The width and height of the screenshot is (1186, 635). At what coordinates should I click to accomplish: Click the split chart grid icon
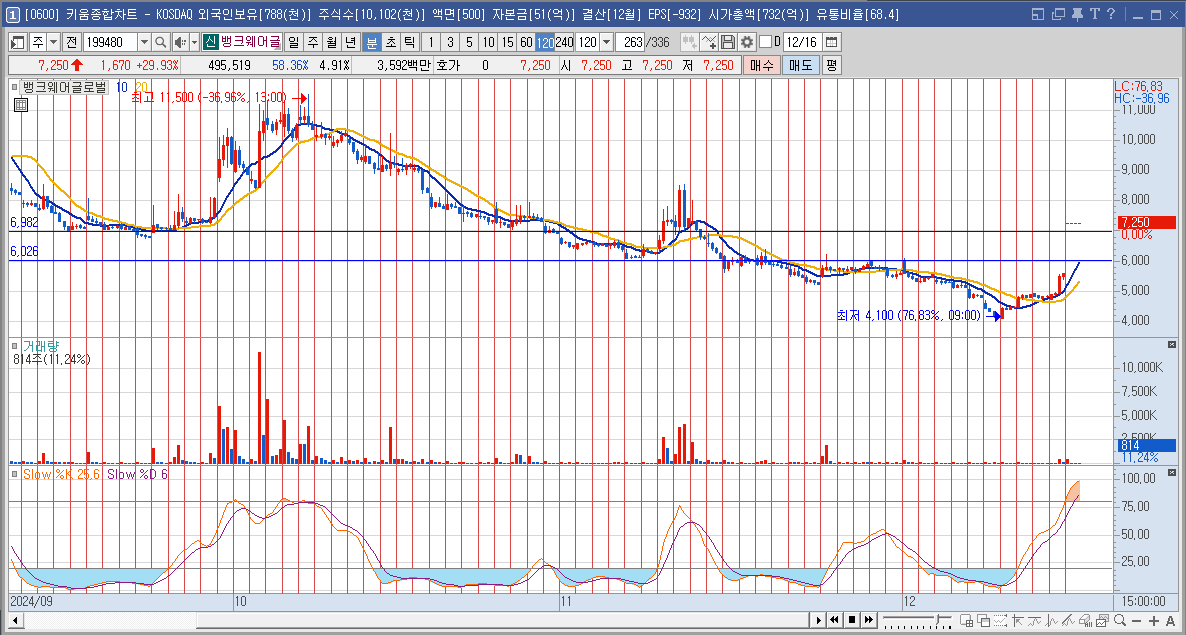coord(966,621)
